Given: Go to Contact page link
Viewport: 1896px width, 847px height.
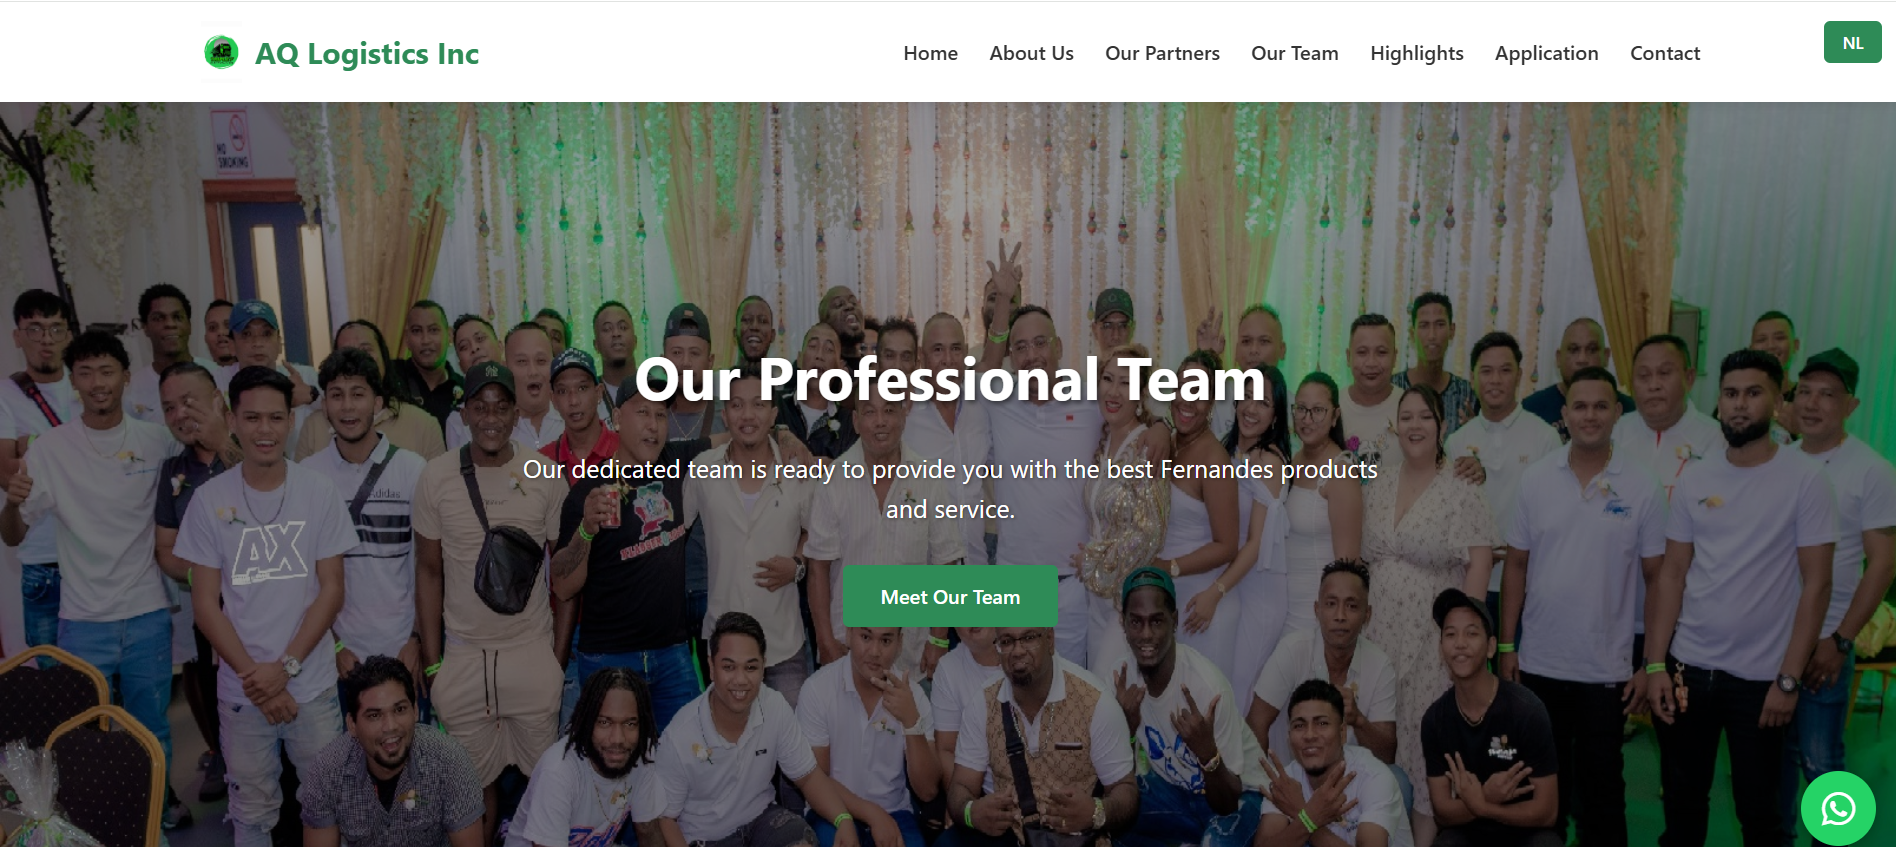Looking at the screenshot, I should coord(1665,53).
